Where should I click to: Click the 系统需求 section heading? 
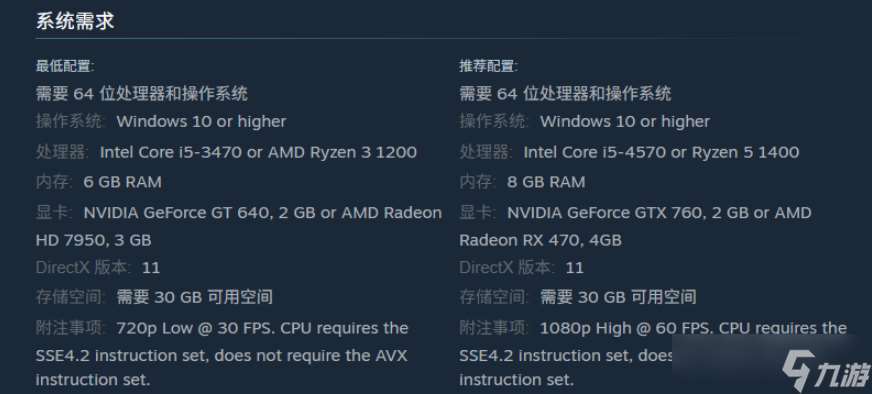pos(75,21)
